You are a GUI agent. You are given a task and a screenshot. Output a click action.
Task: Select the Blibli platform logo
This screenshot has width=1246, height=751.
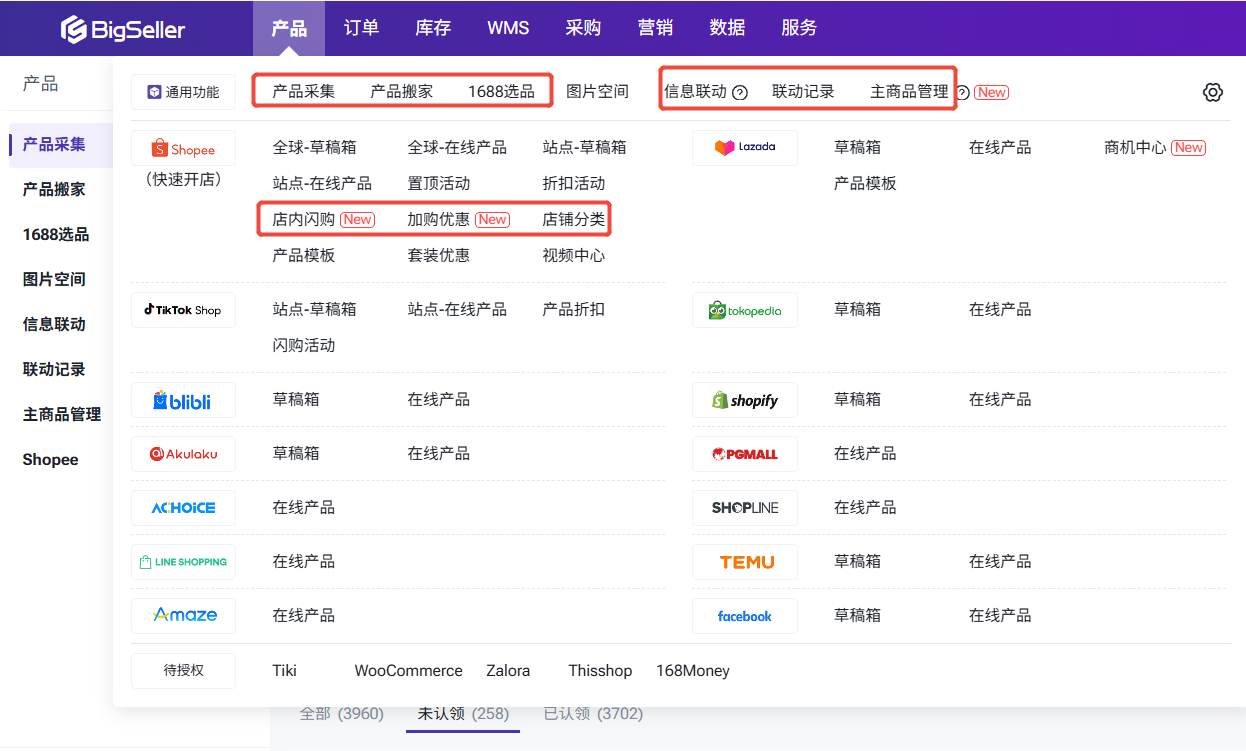pyautogui.click(x=183, y=400)
